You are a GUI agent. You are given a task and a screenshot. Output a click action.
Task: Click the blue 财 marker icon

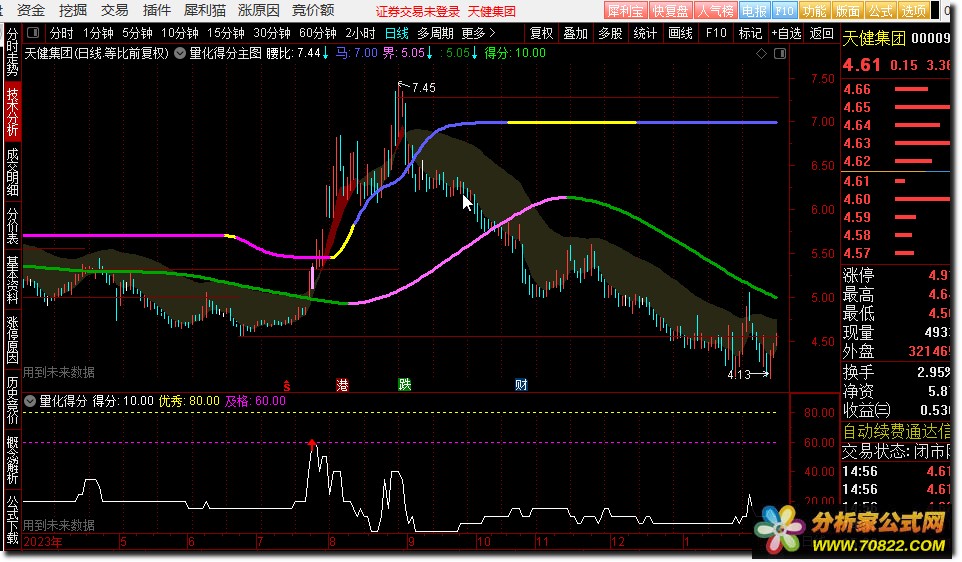click(521, 385)
